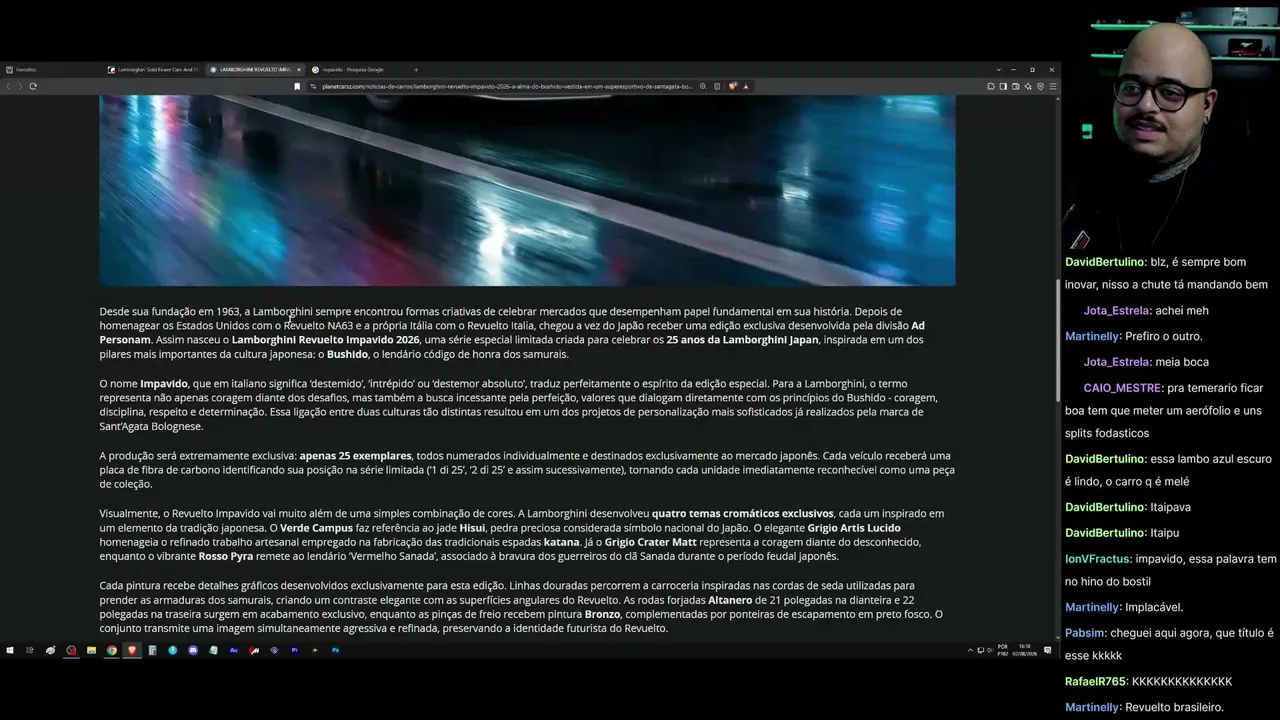Open the Windows Start menu

coord(10,650)
